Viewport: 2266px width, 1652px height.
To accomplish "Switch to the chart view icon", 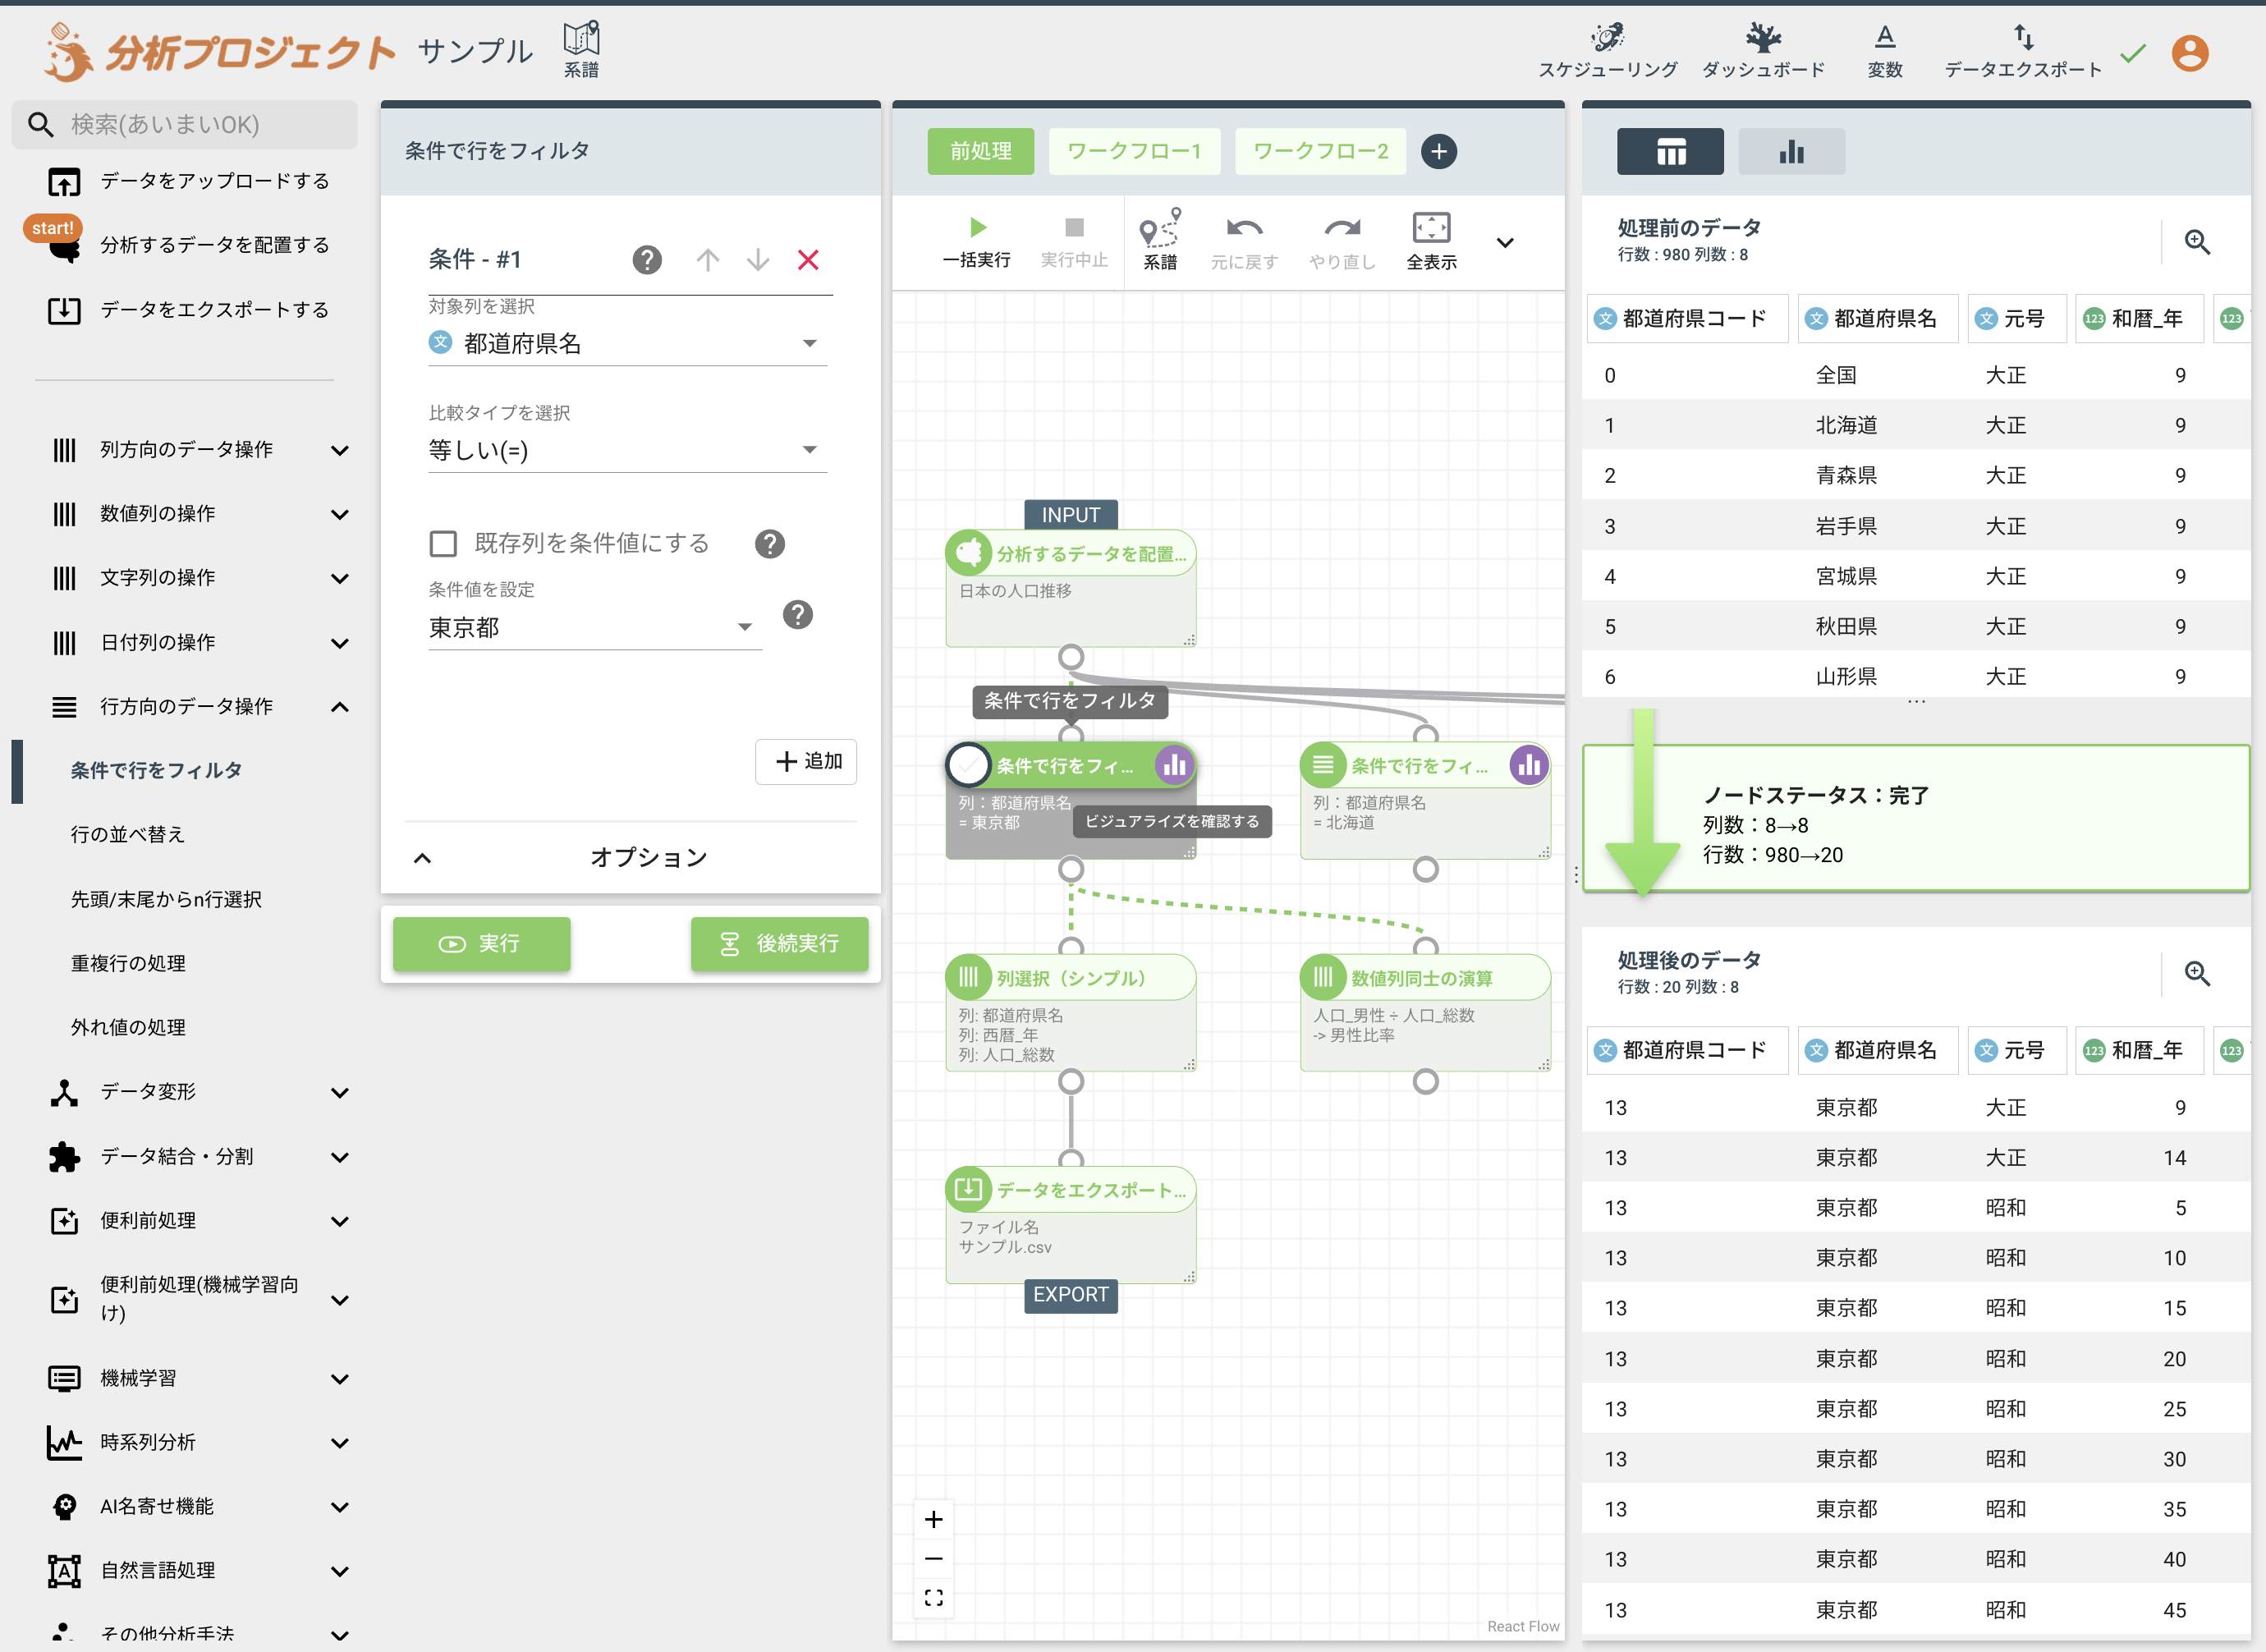I will point(1791,152).
